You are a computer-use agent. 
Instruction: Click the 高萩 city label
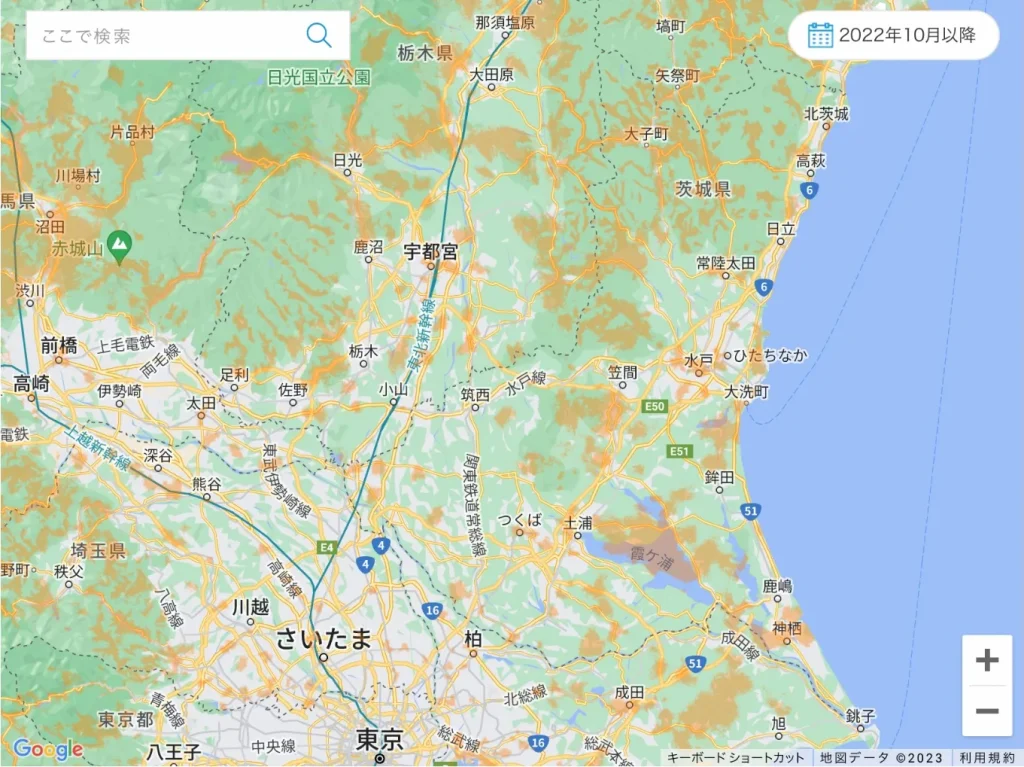tap(810, 161)
